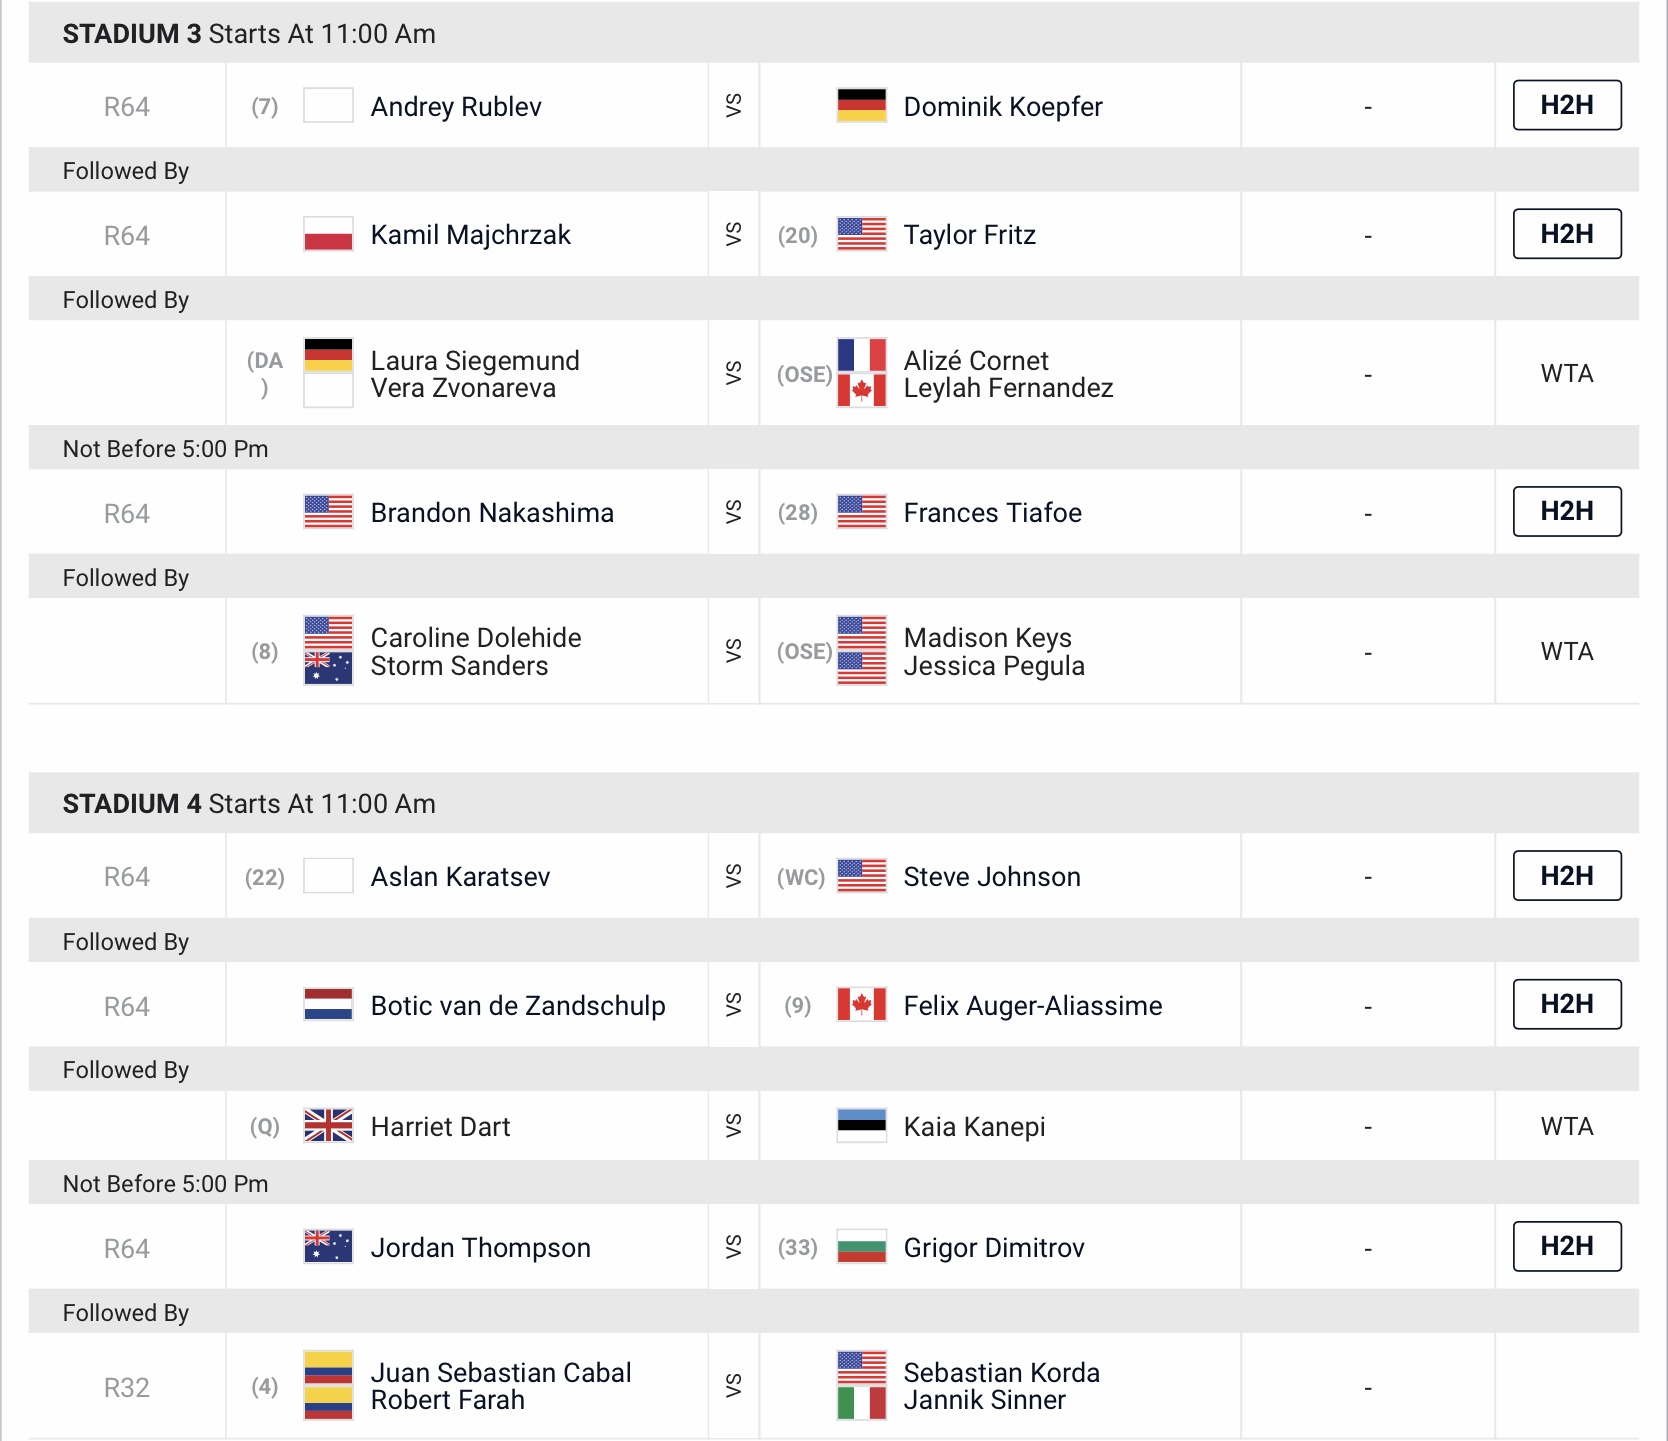The height and width of the screenshot is (1441, 1668).
Task: Open H2H for Majchrzak vs Fritz
Action: [x=1567, y=234]
